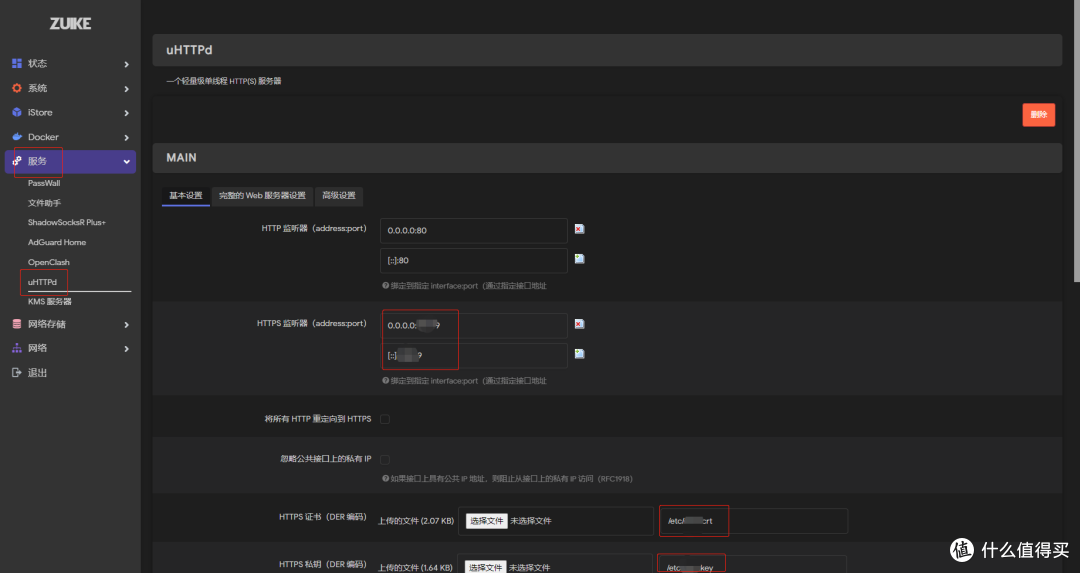Enable redirect all HTTP to HTTPS checkbox
Screen dimensions: 1080x573
pos(385,419)
